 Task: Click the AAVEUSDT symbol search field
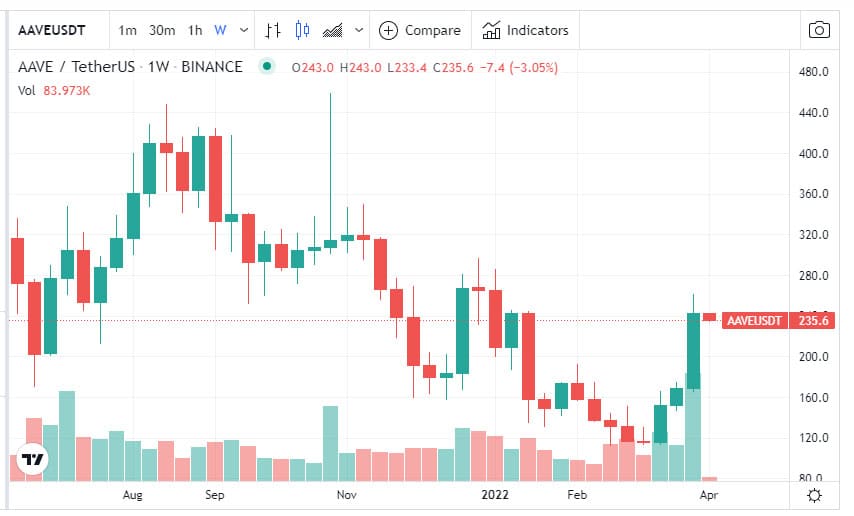[x=52, y=30]
